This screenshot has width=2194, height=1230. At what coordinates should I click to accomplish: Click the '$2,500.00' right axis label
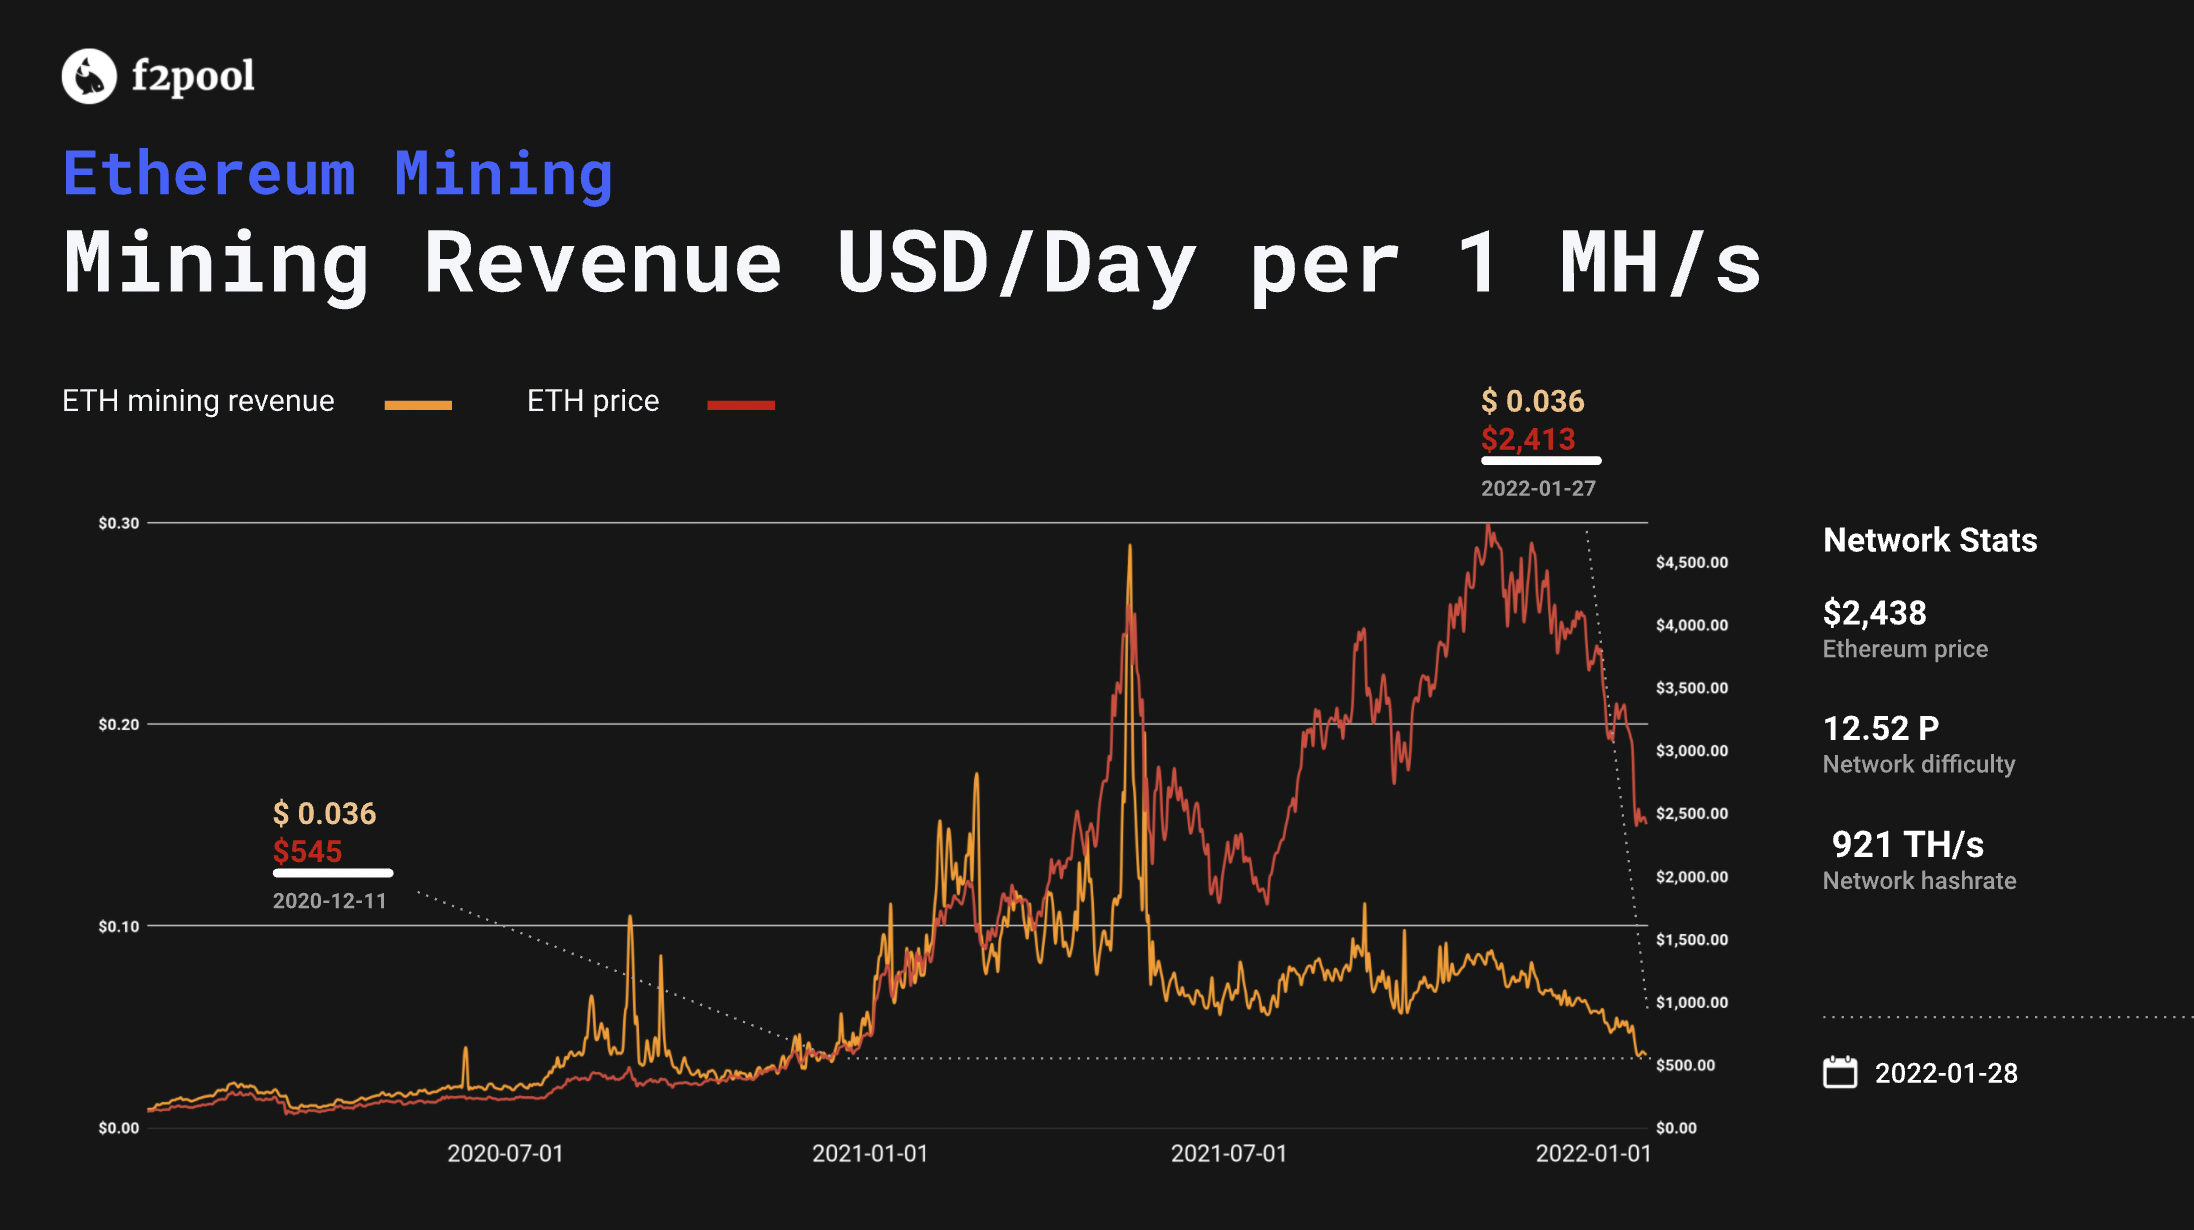(1692, 813)
